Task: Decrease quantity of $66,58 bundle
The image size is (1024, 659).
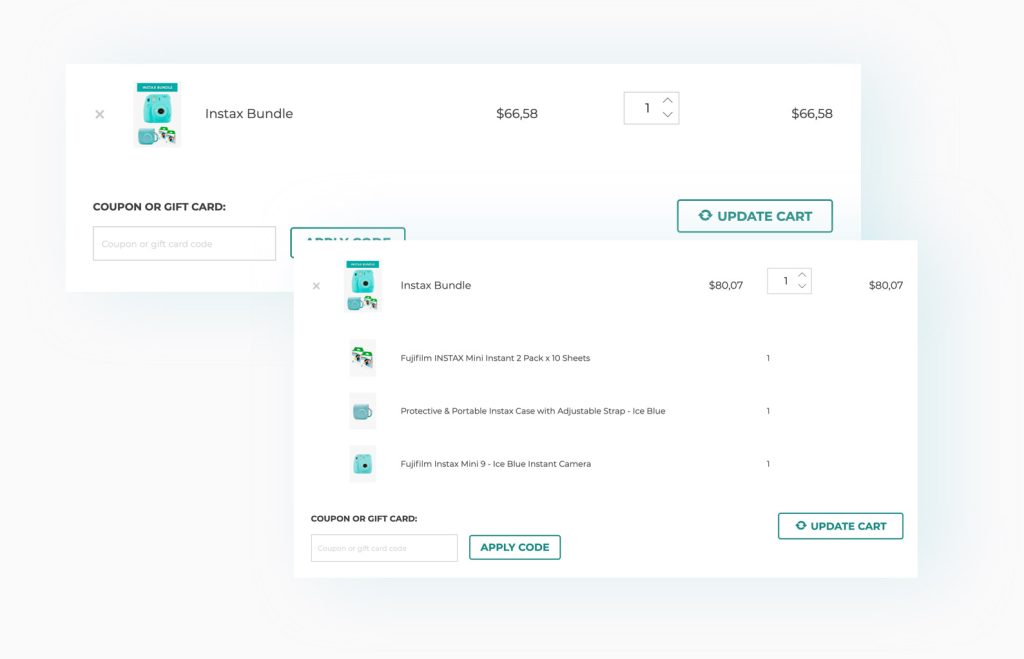Action: [x=667, y=115]
